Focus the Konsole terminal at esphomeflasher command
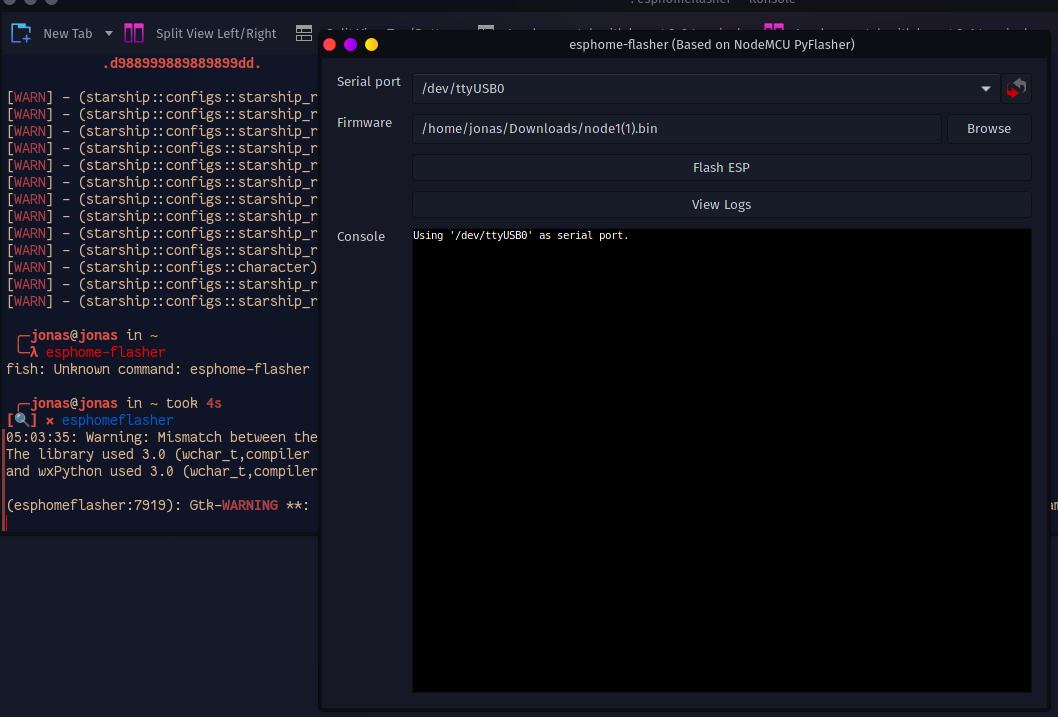The height and width of the screenshot is (717, 1058). [117, 420]
